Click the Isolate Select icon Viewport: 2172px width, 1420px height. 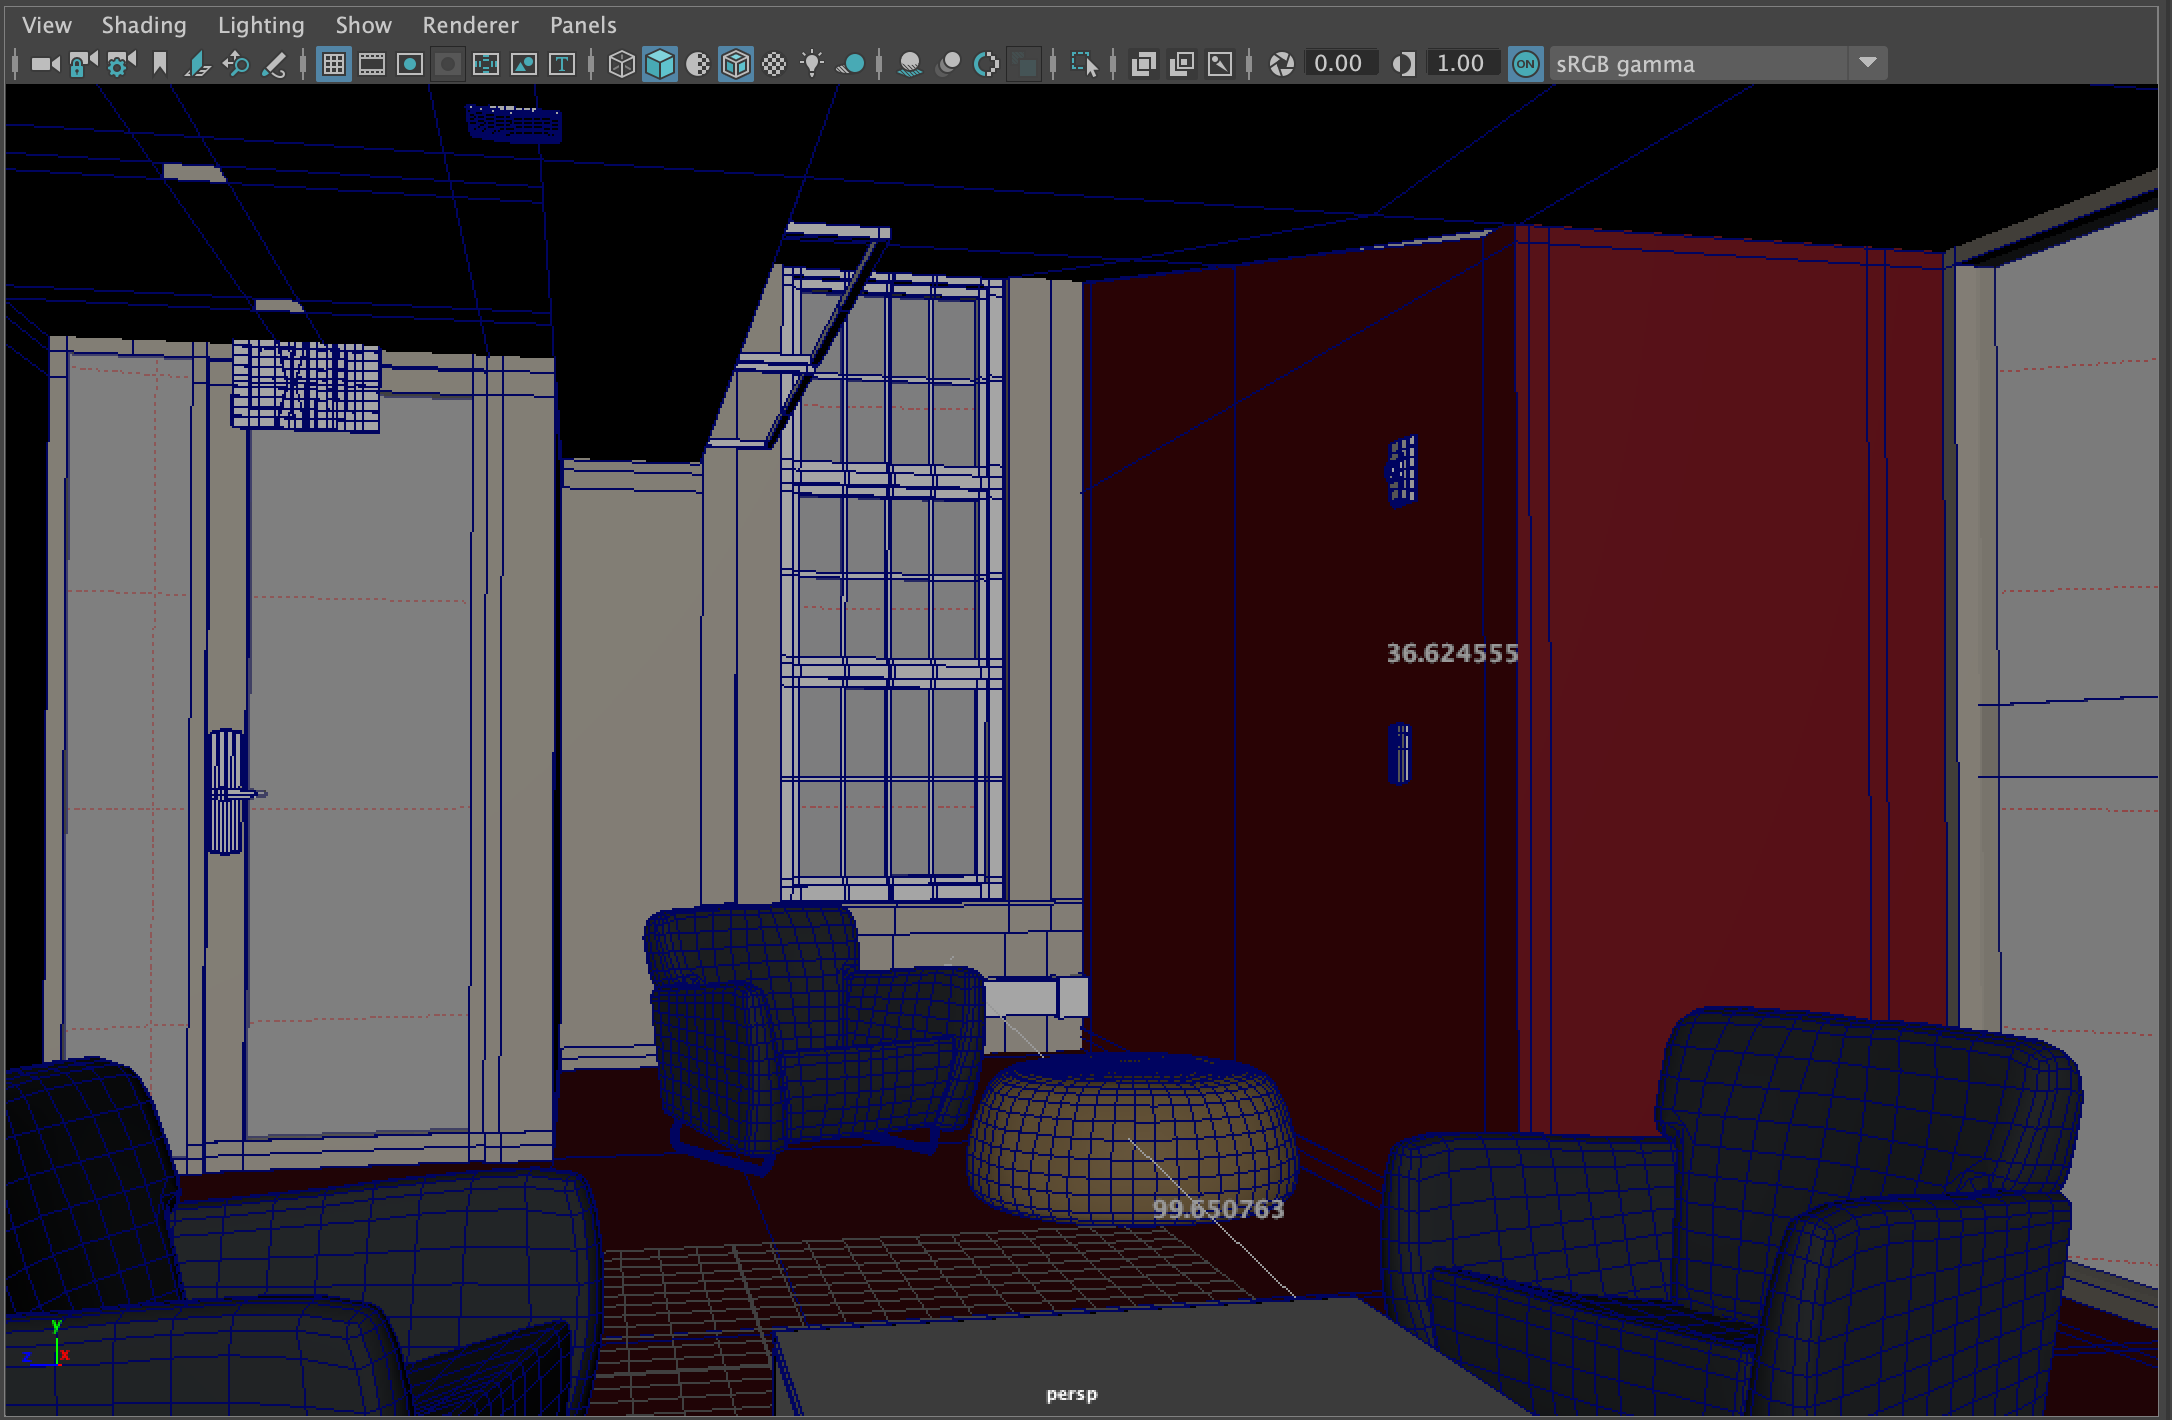point(1084,64)
